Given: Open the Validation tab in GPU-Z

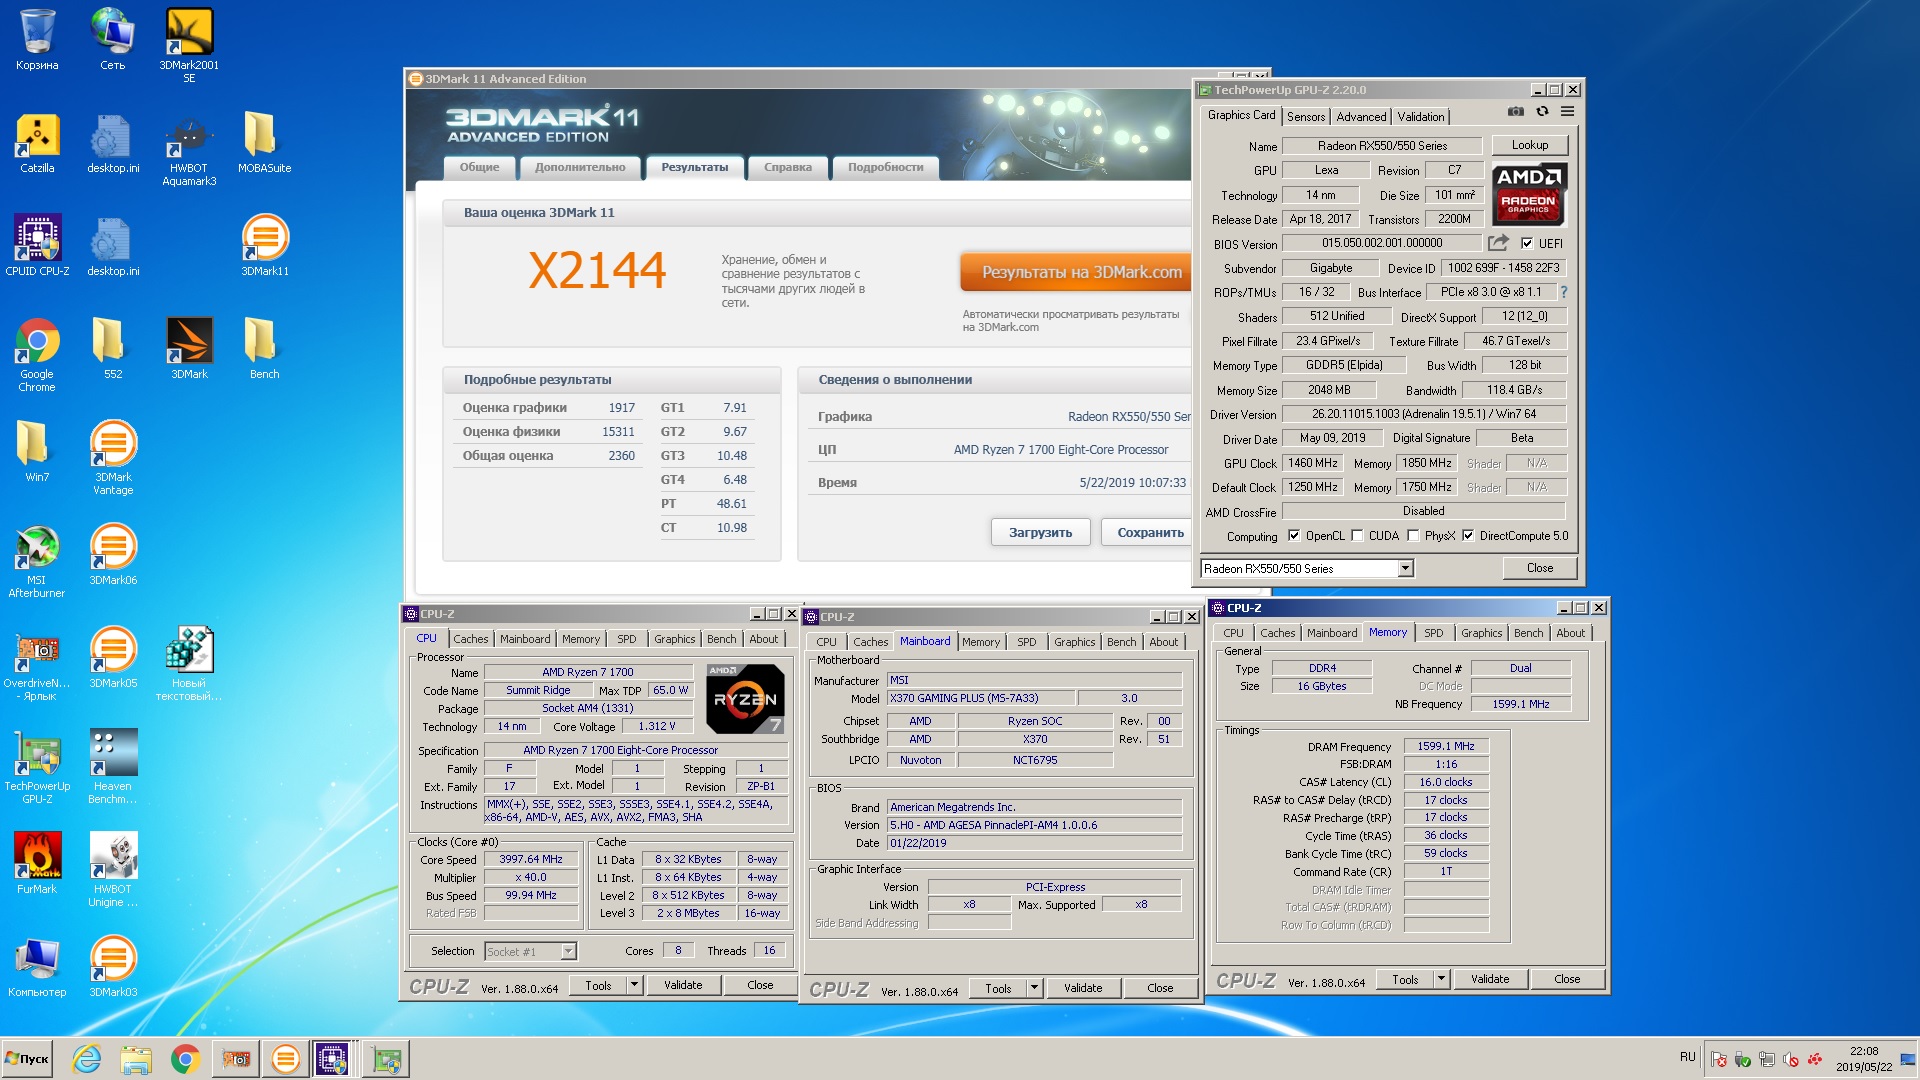Looking at the screenshot, I should pos(1420,117).
